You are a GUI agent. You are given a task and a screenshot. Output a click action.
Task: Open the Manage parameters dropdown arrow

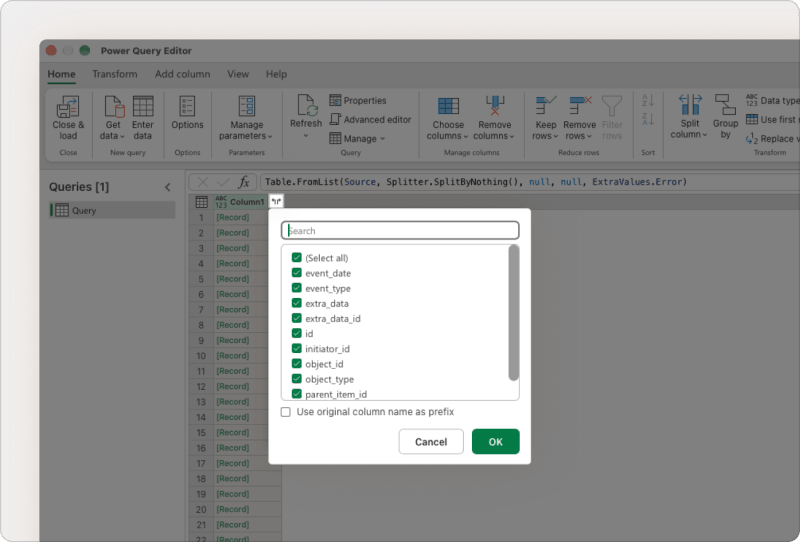270,136
